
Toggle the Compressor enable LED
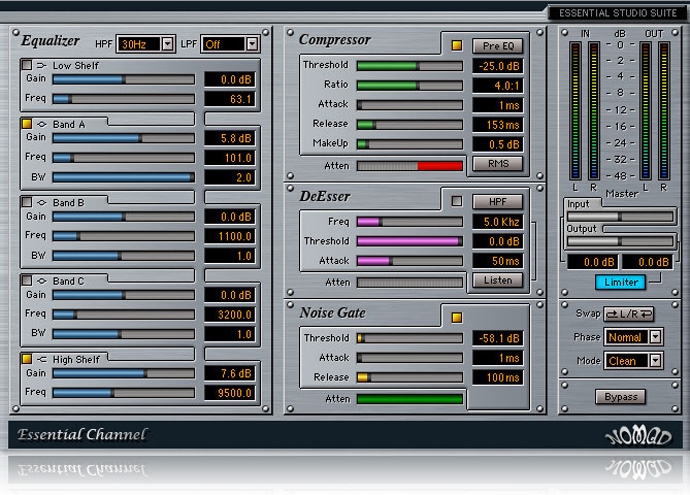click(457, 46)
